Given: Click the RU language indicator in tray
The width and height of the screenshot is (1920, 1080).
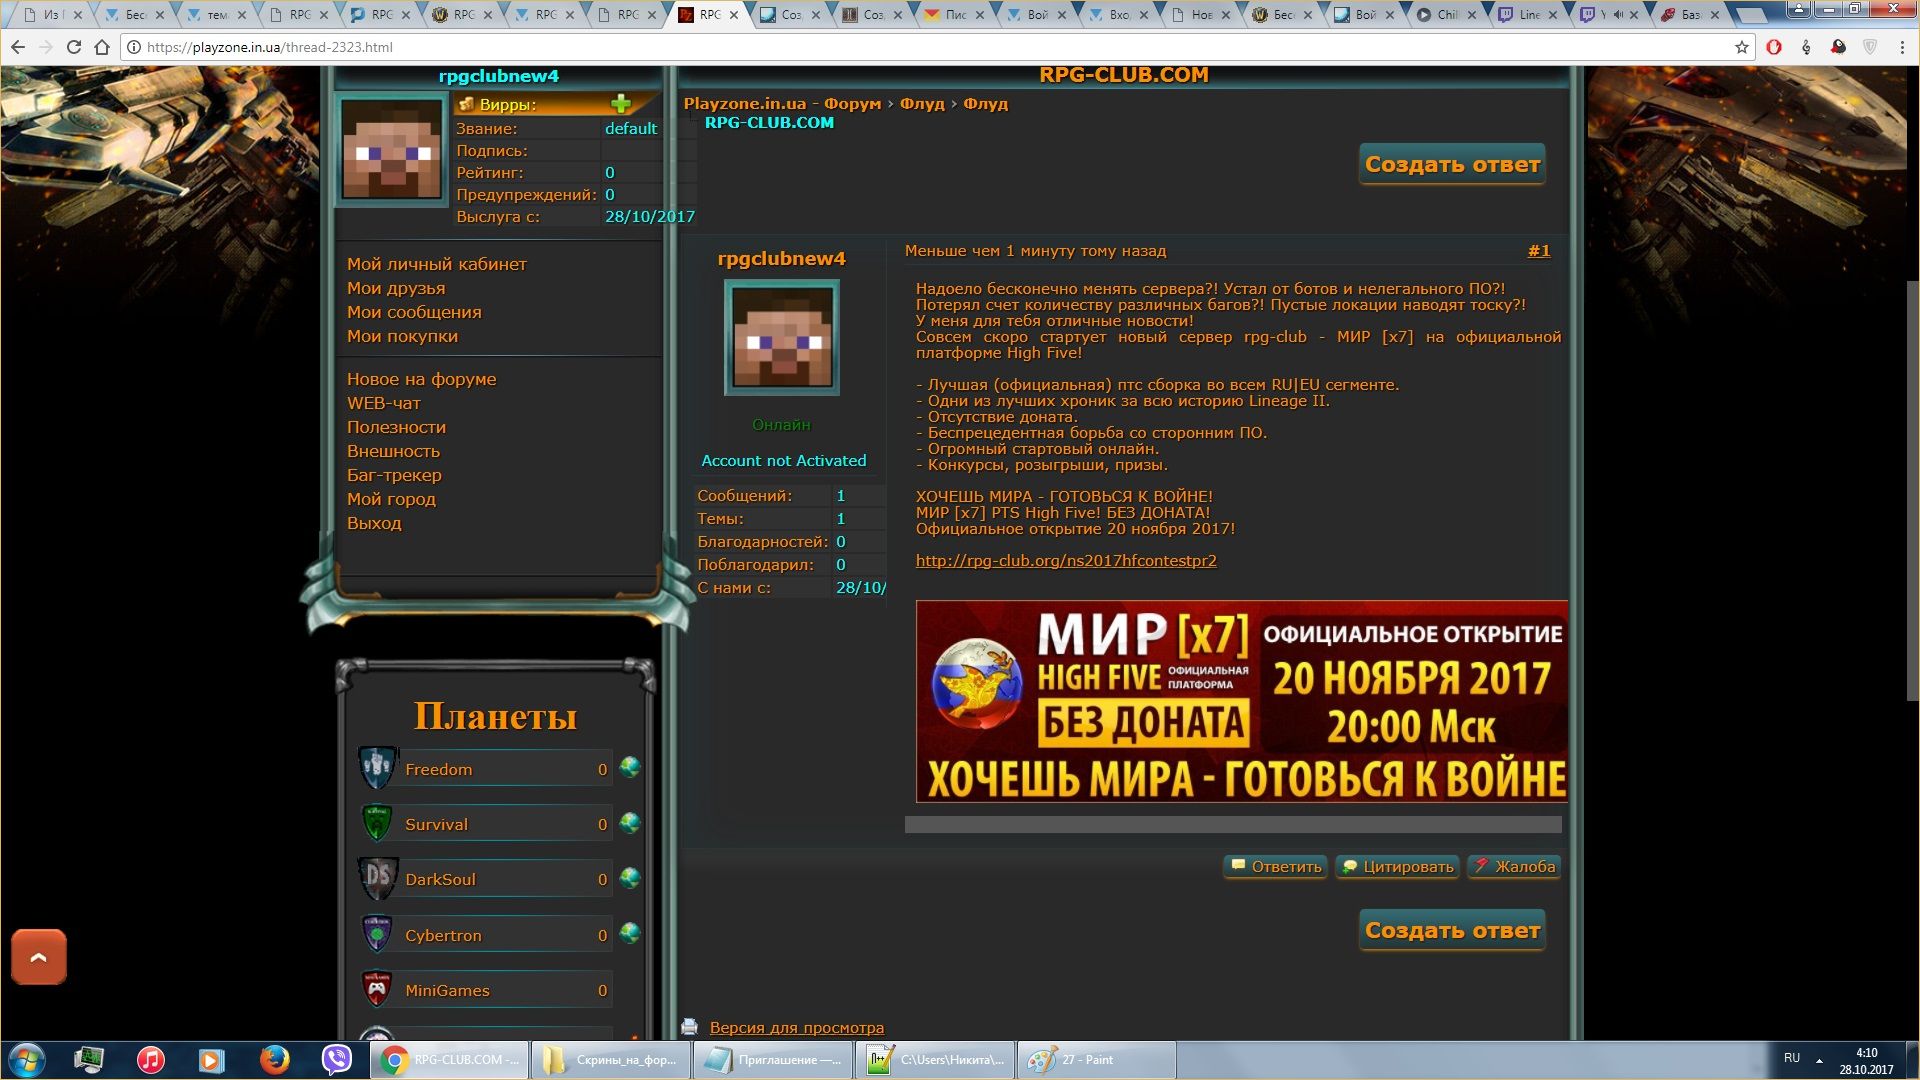Looking at the screenshot, I should tap(1792, 1058).
